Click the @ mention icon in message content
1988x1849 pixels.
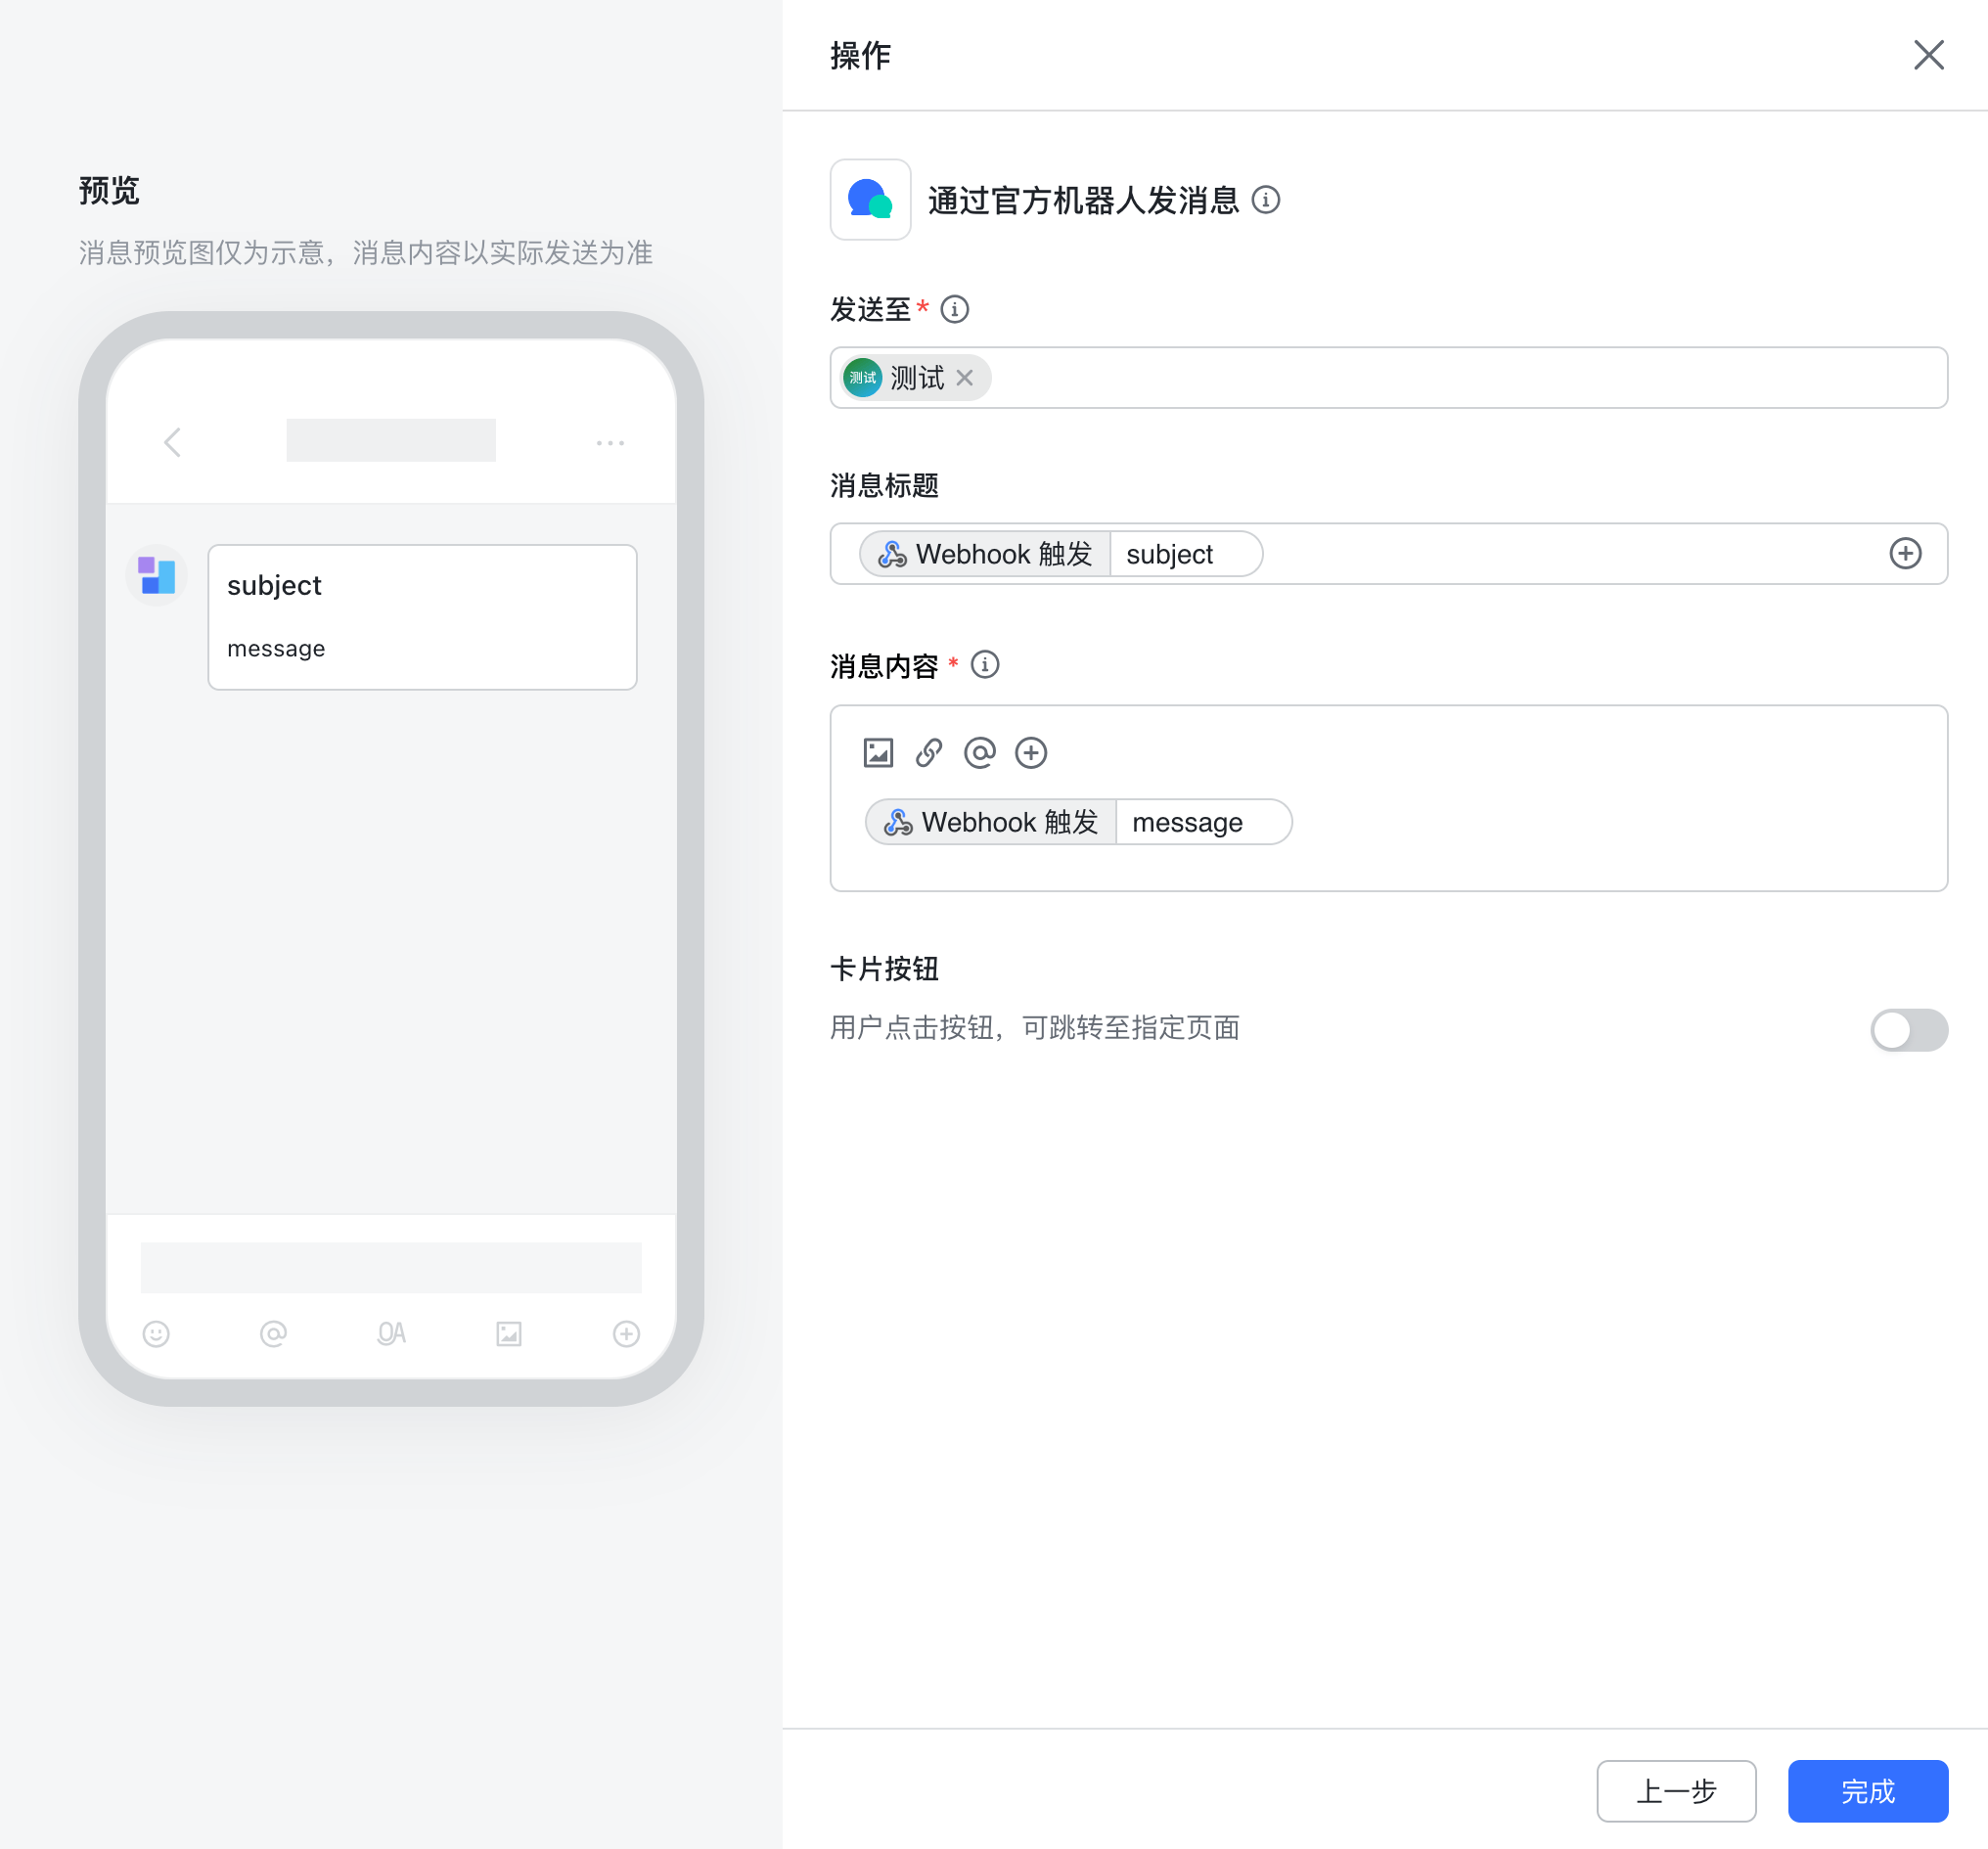tap(980, 753)
